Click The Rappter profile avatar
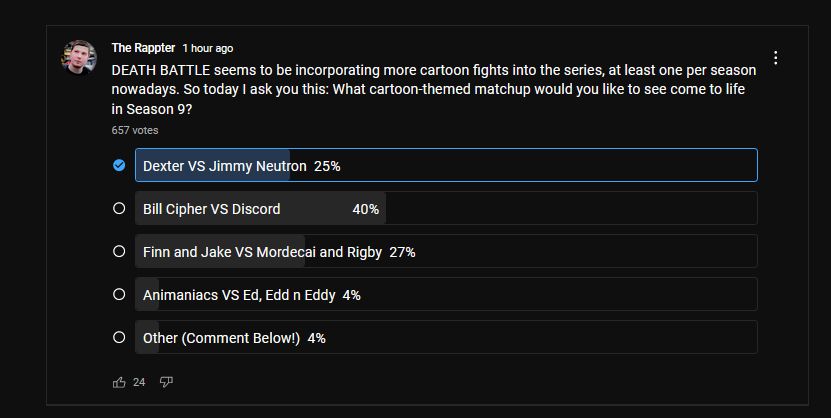 click(79, 57)
